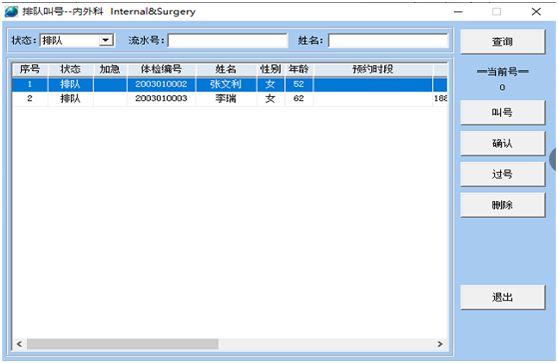Image resolution: width=558 pixels, height=363 pixels.
Task: Click the 过号 button
Action: point(502,174)
